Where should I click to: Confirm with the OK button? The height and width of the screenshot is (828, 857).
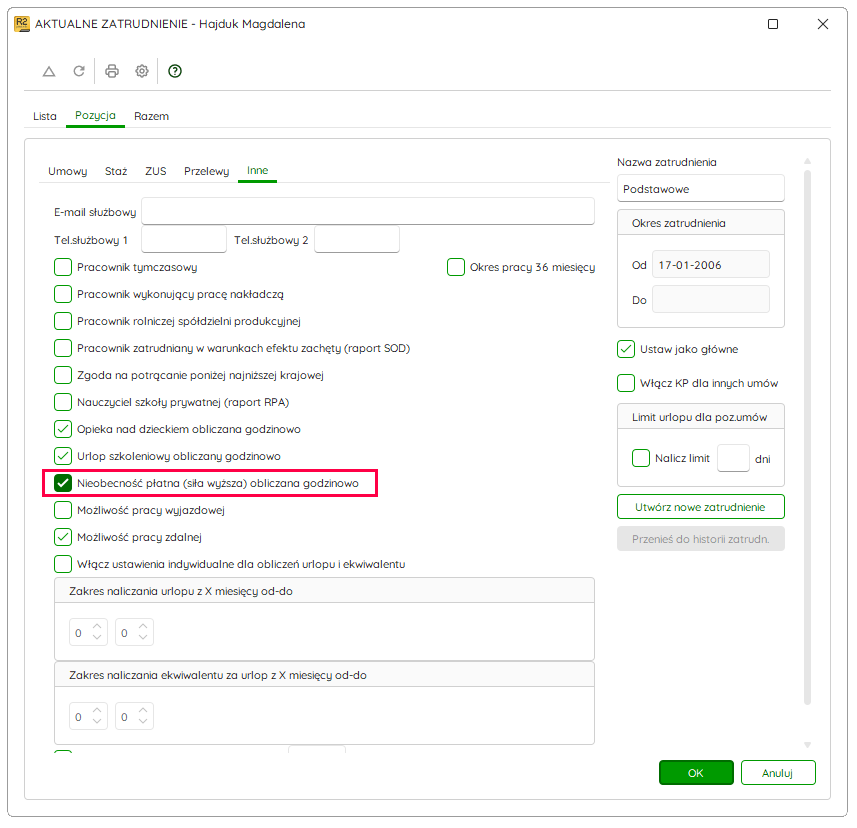(696, 773)
